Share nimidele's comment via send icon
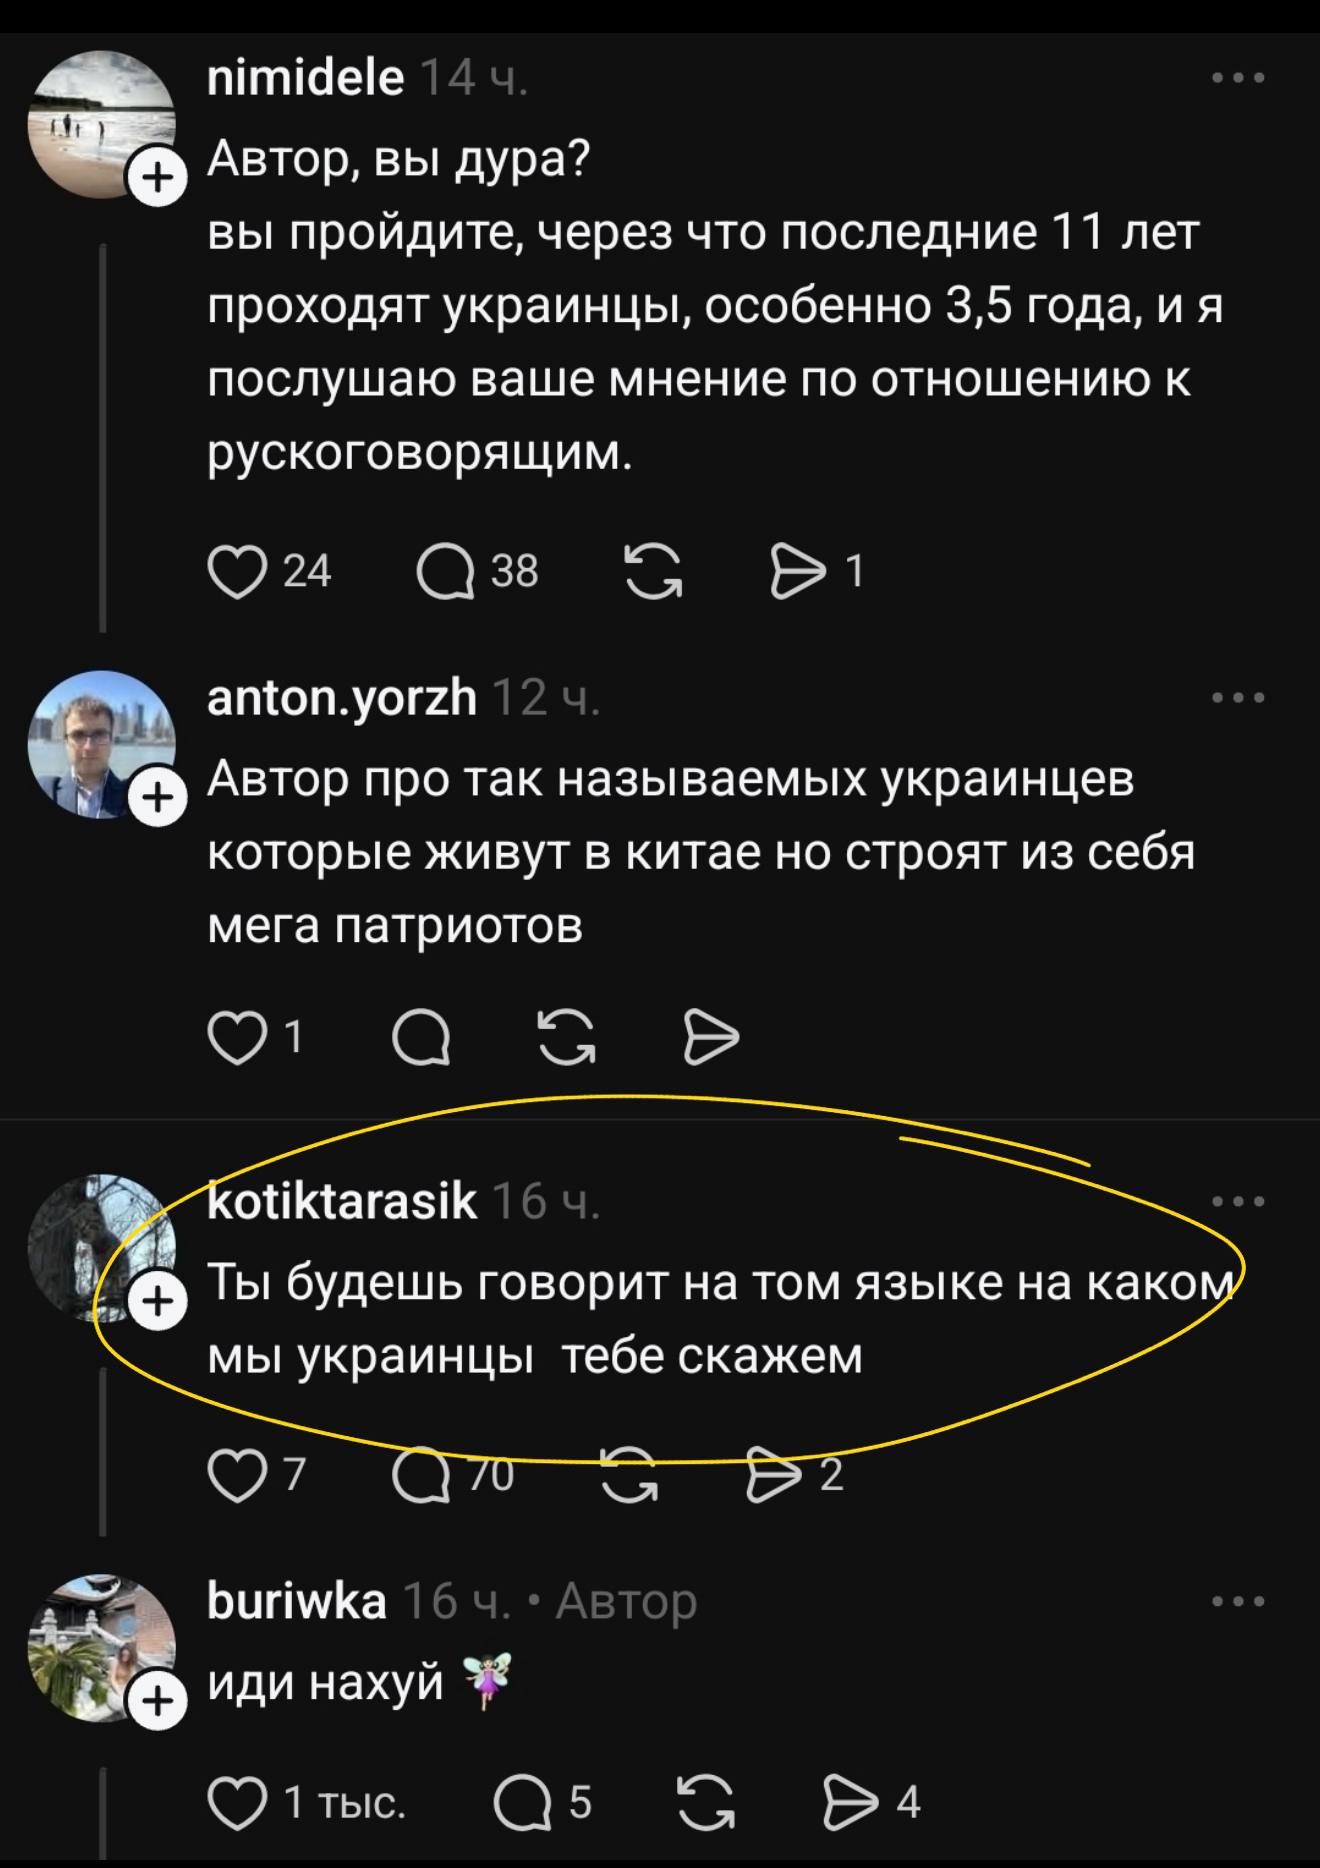This screenshot has height=1868, width=1320. [x=796, y=573]
